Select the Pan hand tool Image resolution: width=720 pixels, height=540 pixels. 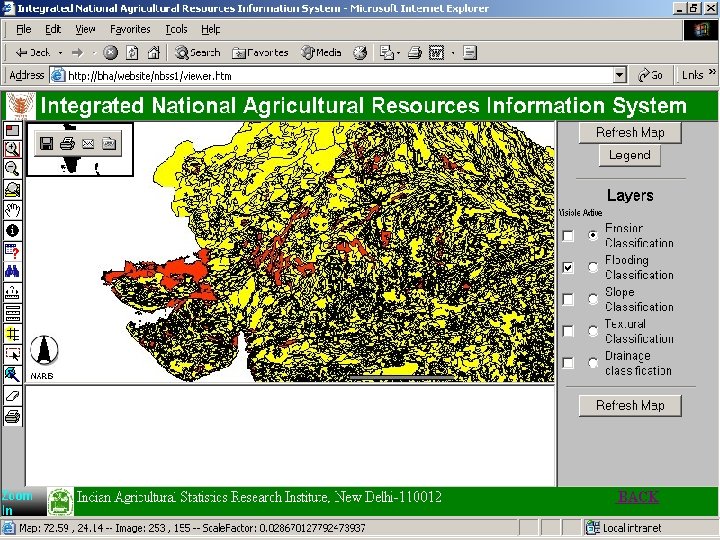click(x=12, y=210)
